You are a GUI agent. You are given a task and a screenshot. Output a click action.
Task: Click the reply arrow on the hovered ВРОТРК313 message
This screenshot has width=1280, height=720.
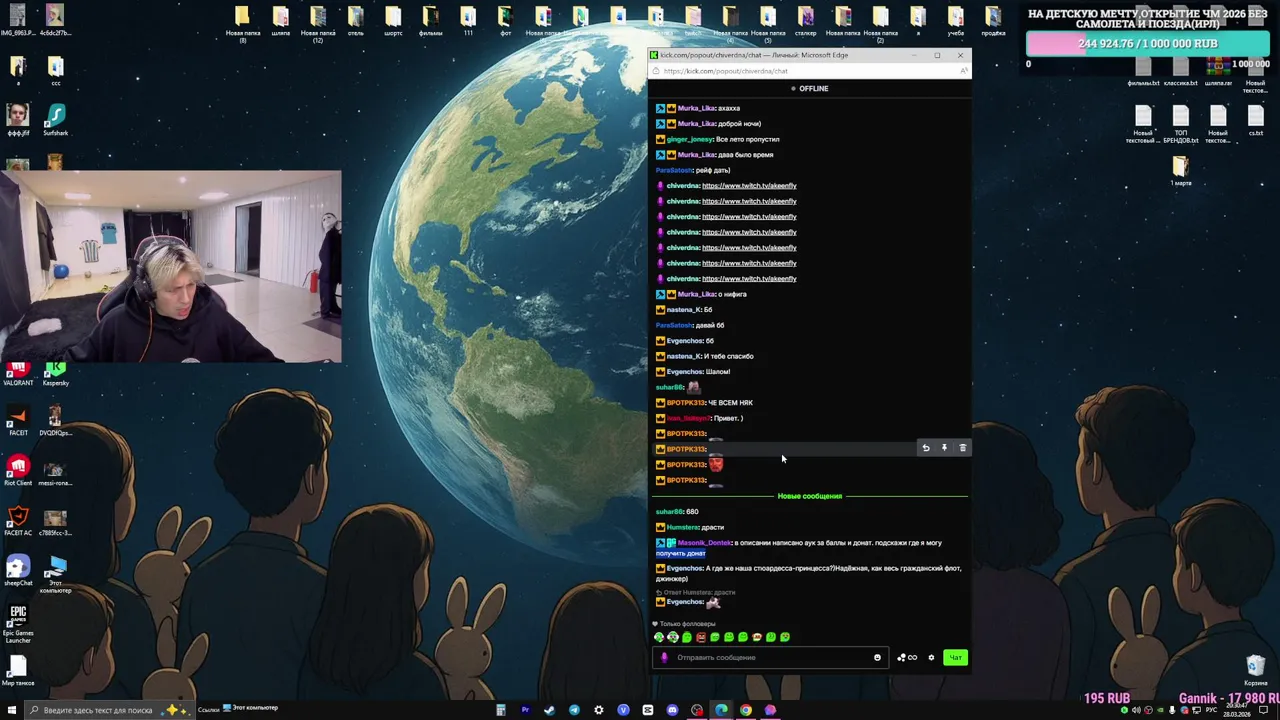[x=926, y=448]
